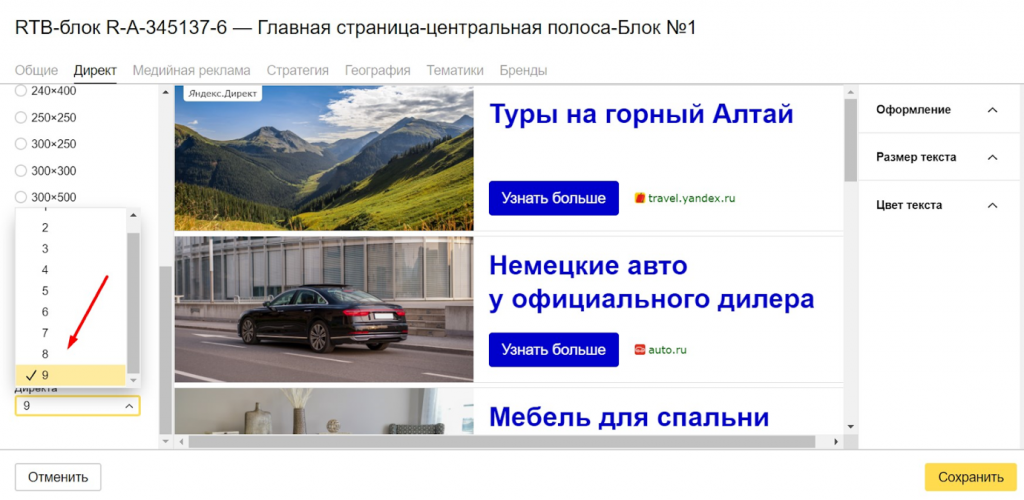Click the auto.ru favicon icon
1024x500 pixels.
coord(640,350)
